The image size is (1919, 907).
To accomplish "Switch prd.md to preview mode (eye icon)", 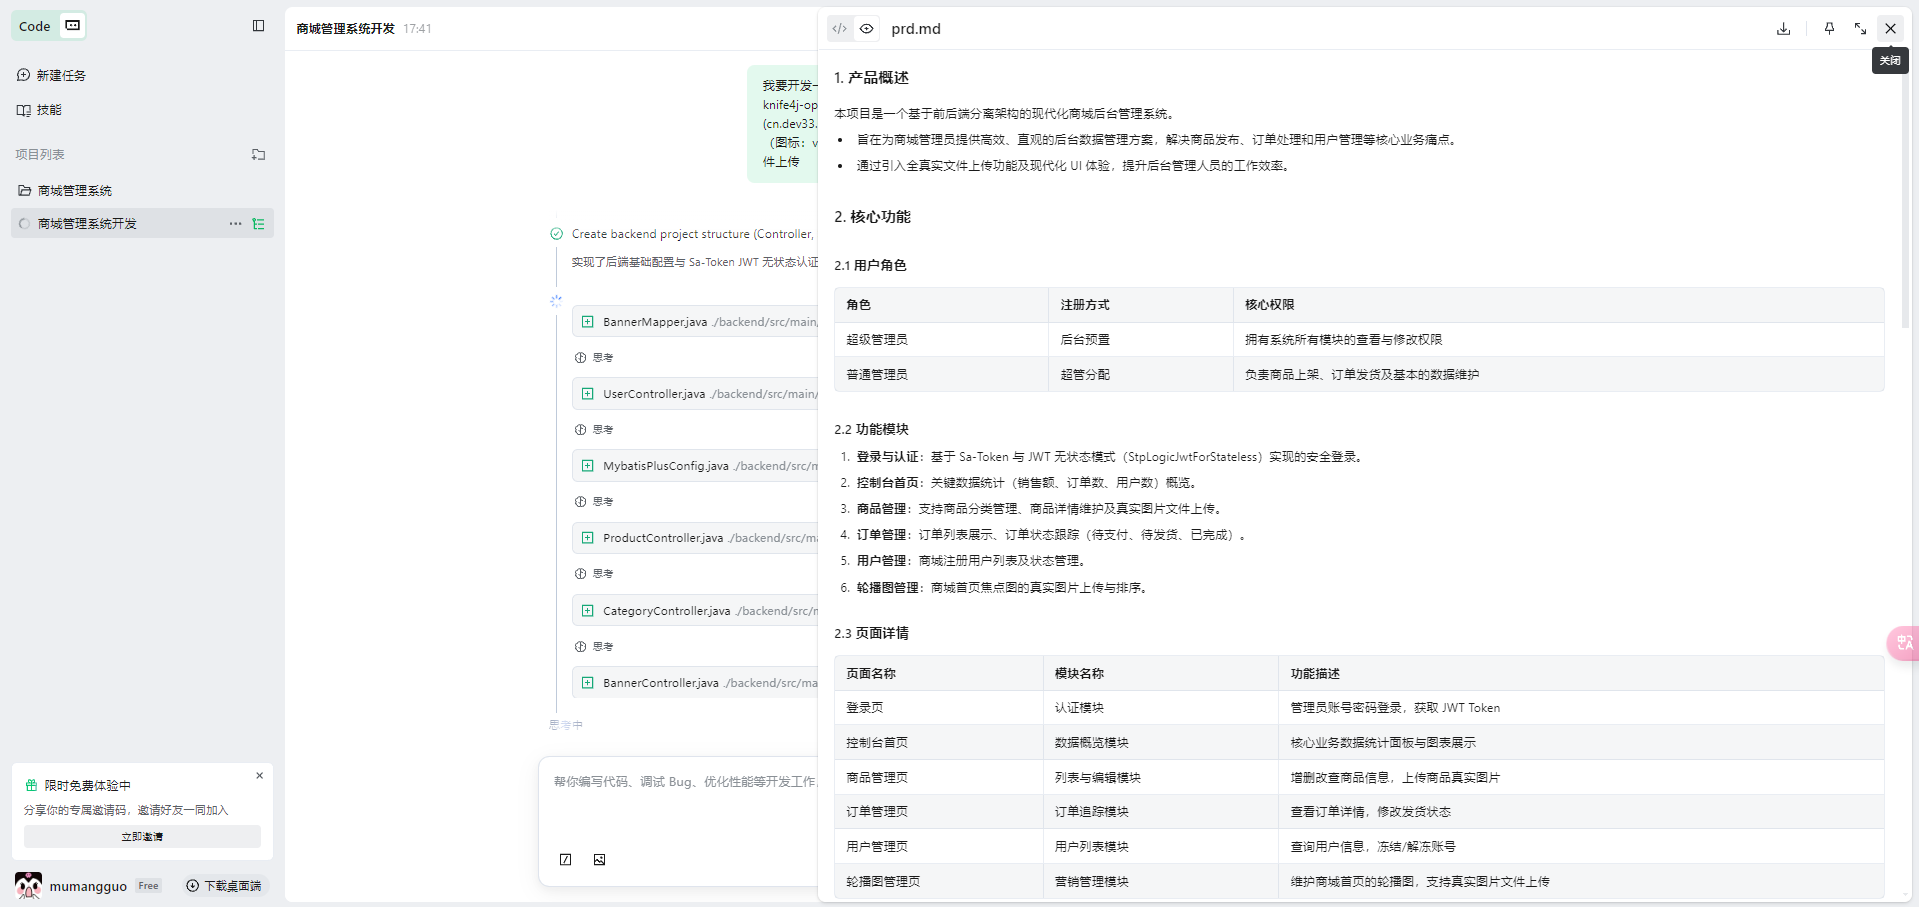I will click(867, 29).
